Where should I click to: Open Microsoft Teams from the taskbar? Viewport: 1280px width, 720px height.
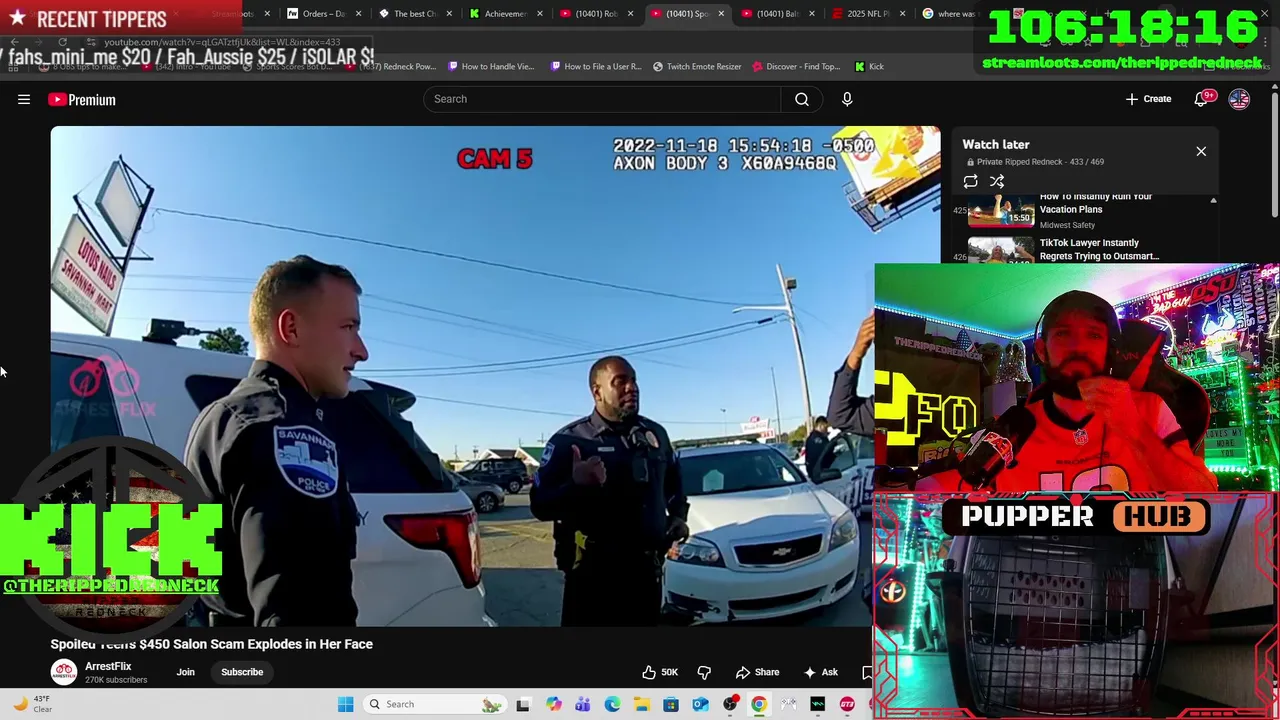tap(583, 704)
